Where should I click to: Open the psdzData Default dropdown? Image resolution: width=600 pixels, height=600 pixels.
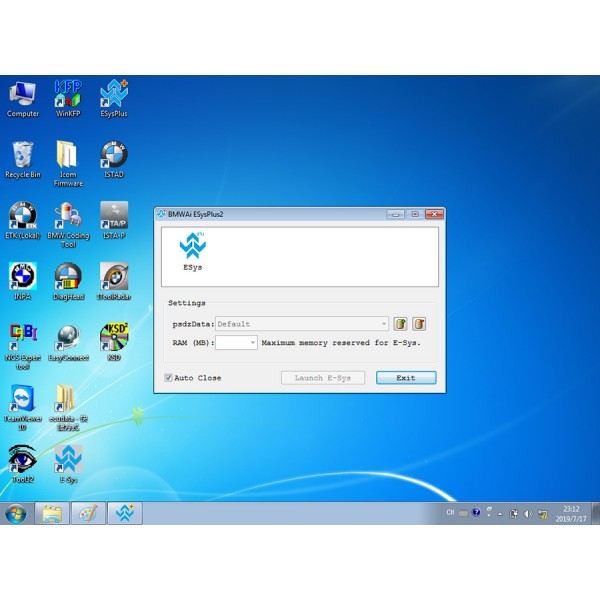click(x=302, y=324)
